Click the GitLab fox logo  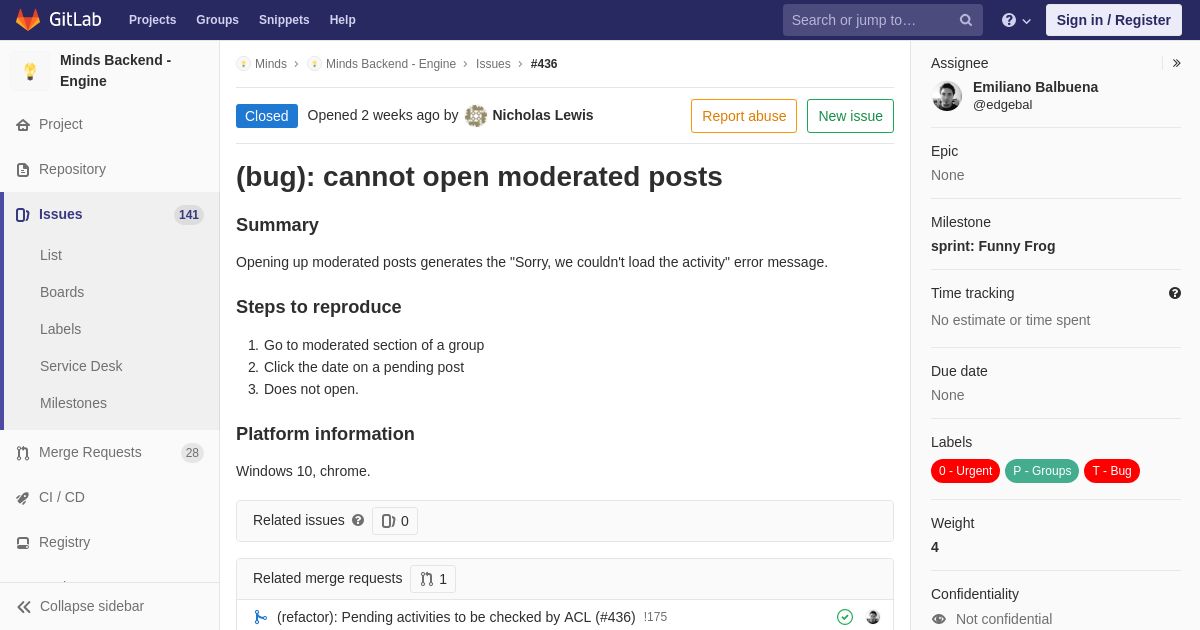click(x=28, y=20)
